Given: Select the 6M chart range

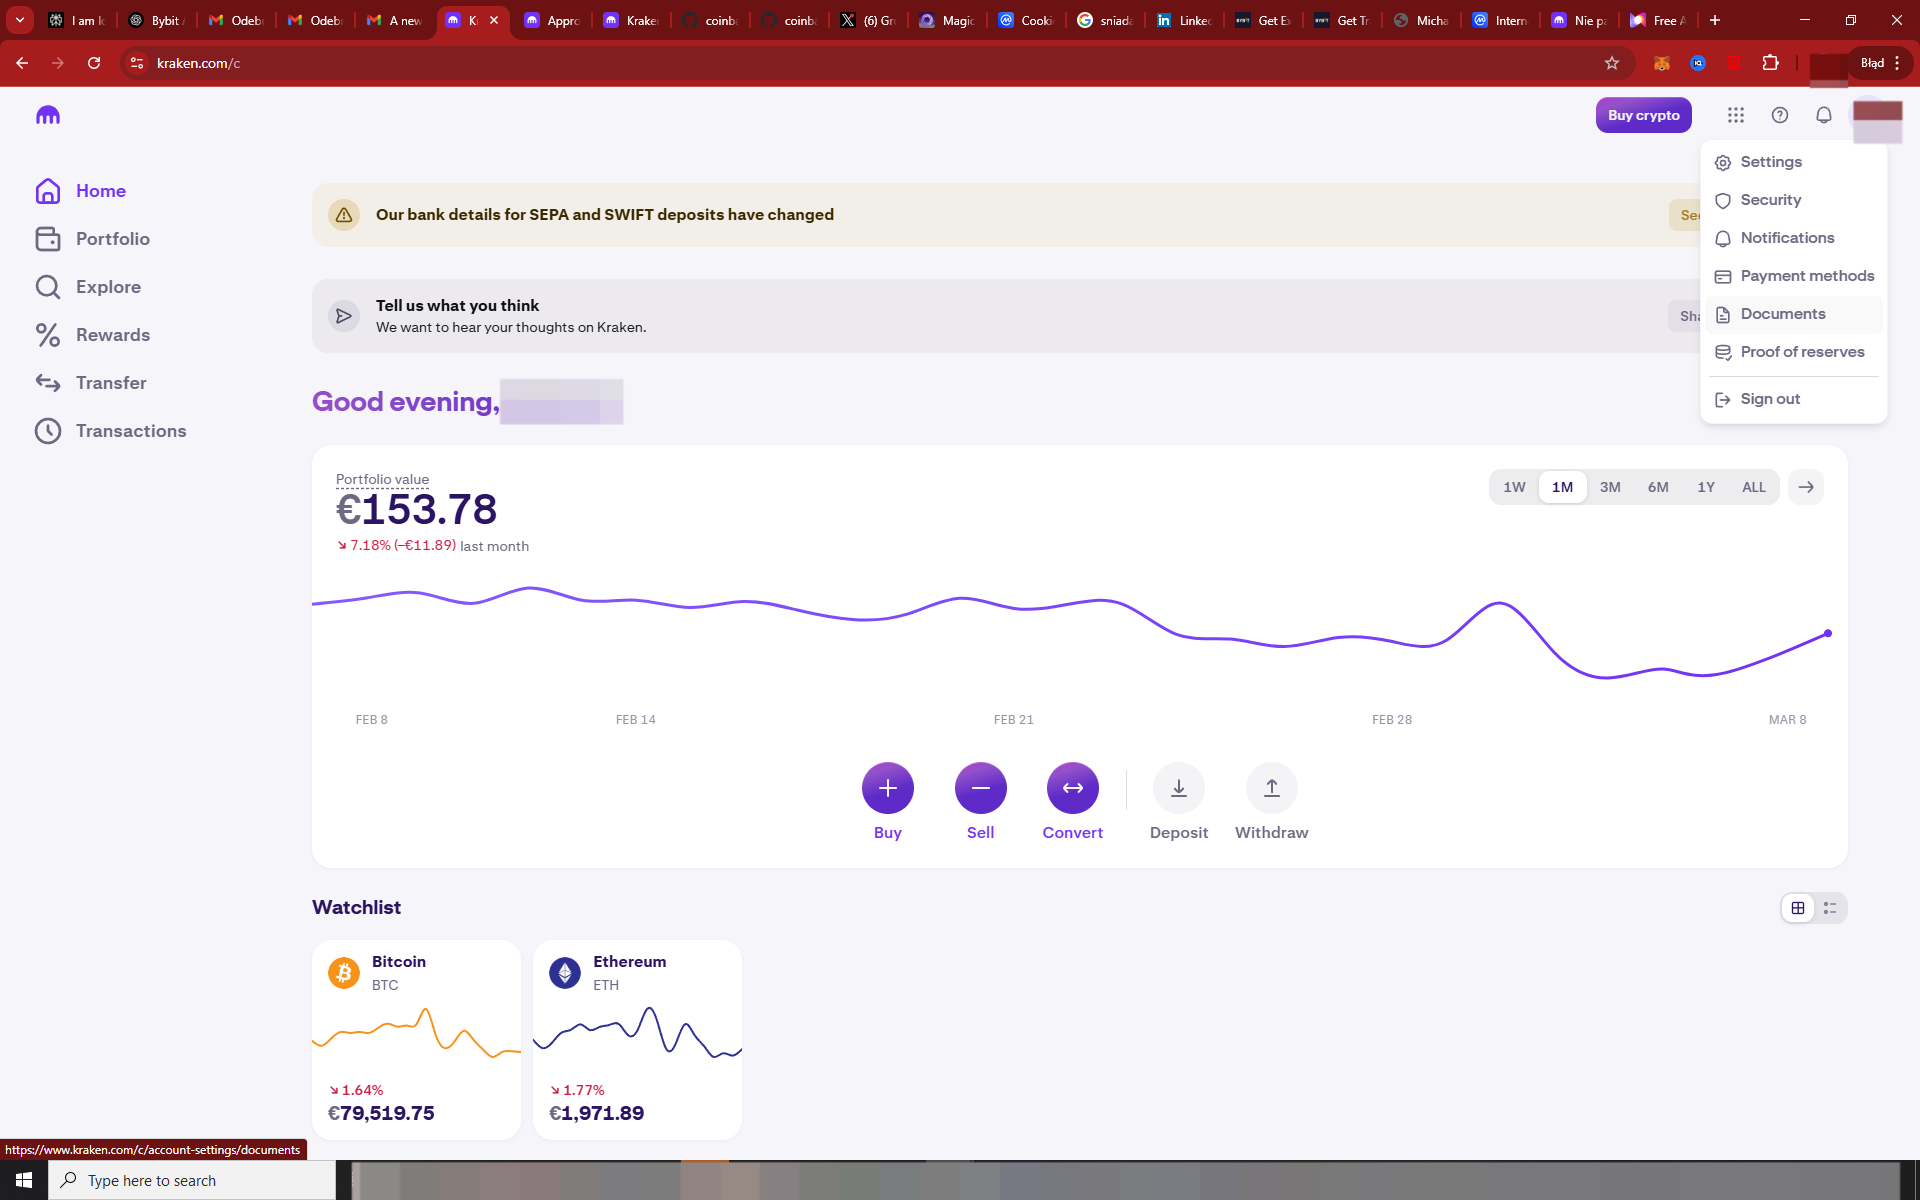Looking at the screenshot, I should coord(1658,487).
